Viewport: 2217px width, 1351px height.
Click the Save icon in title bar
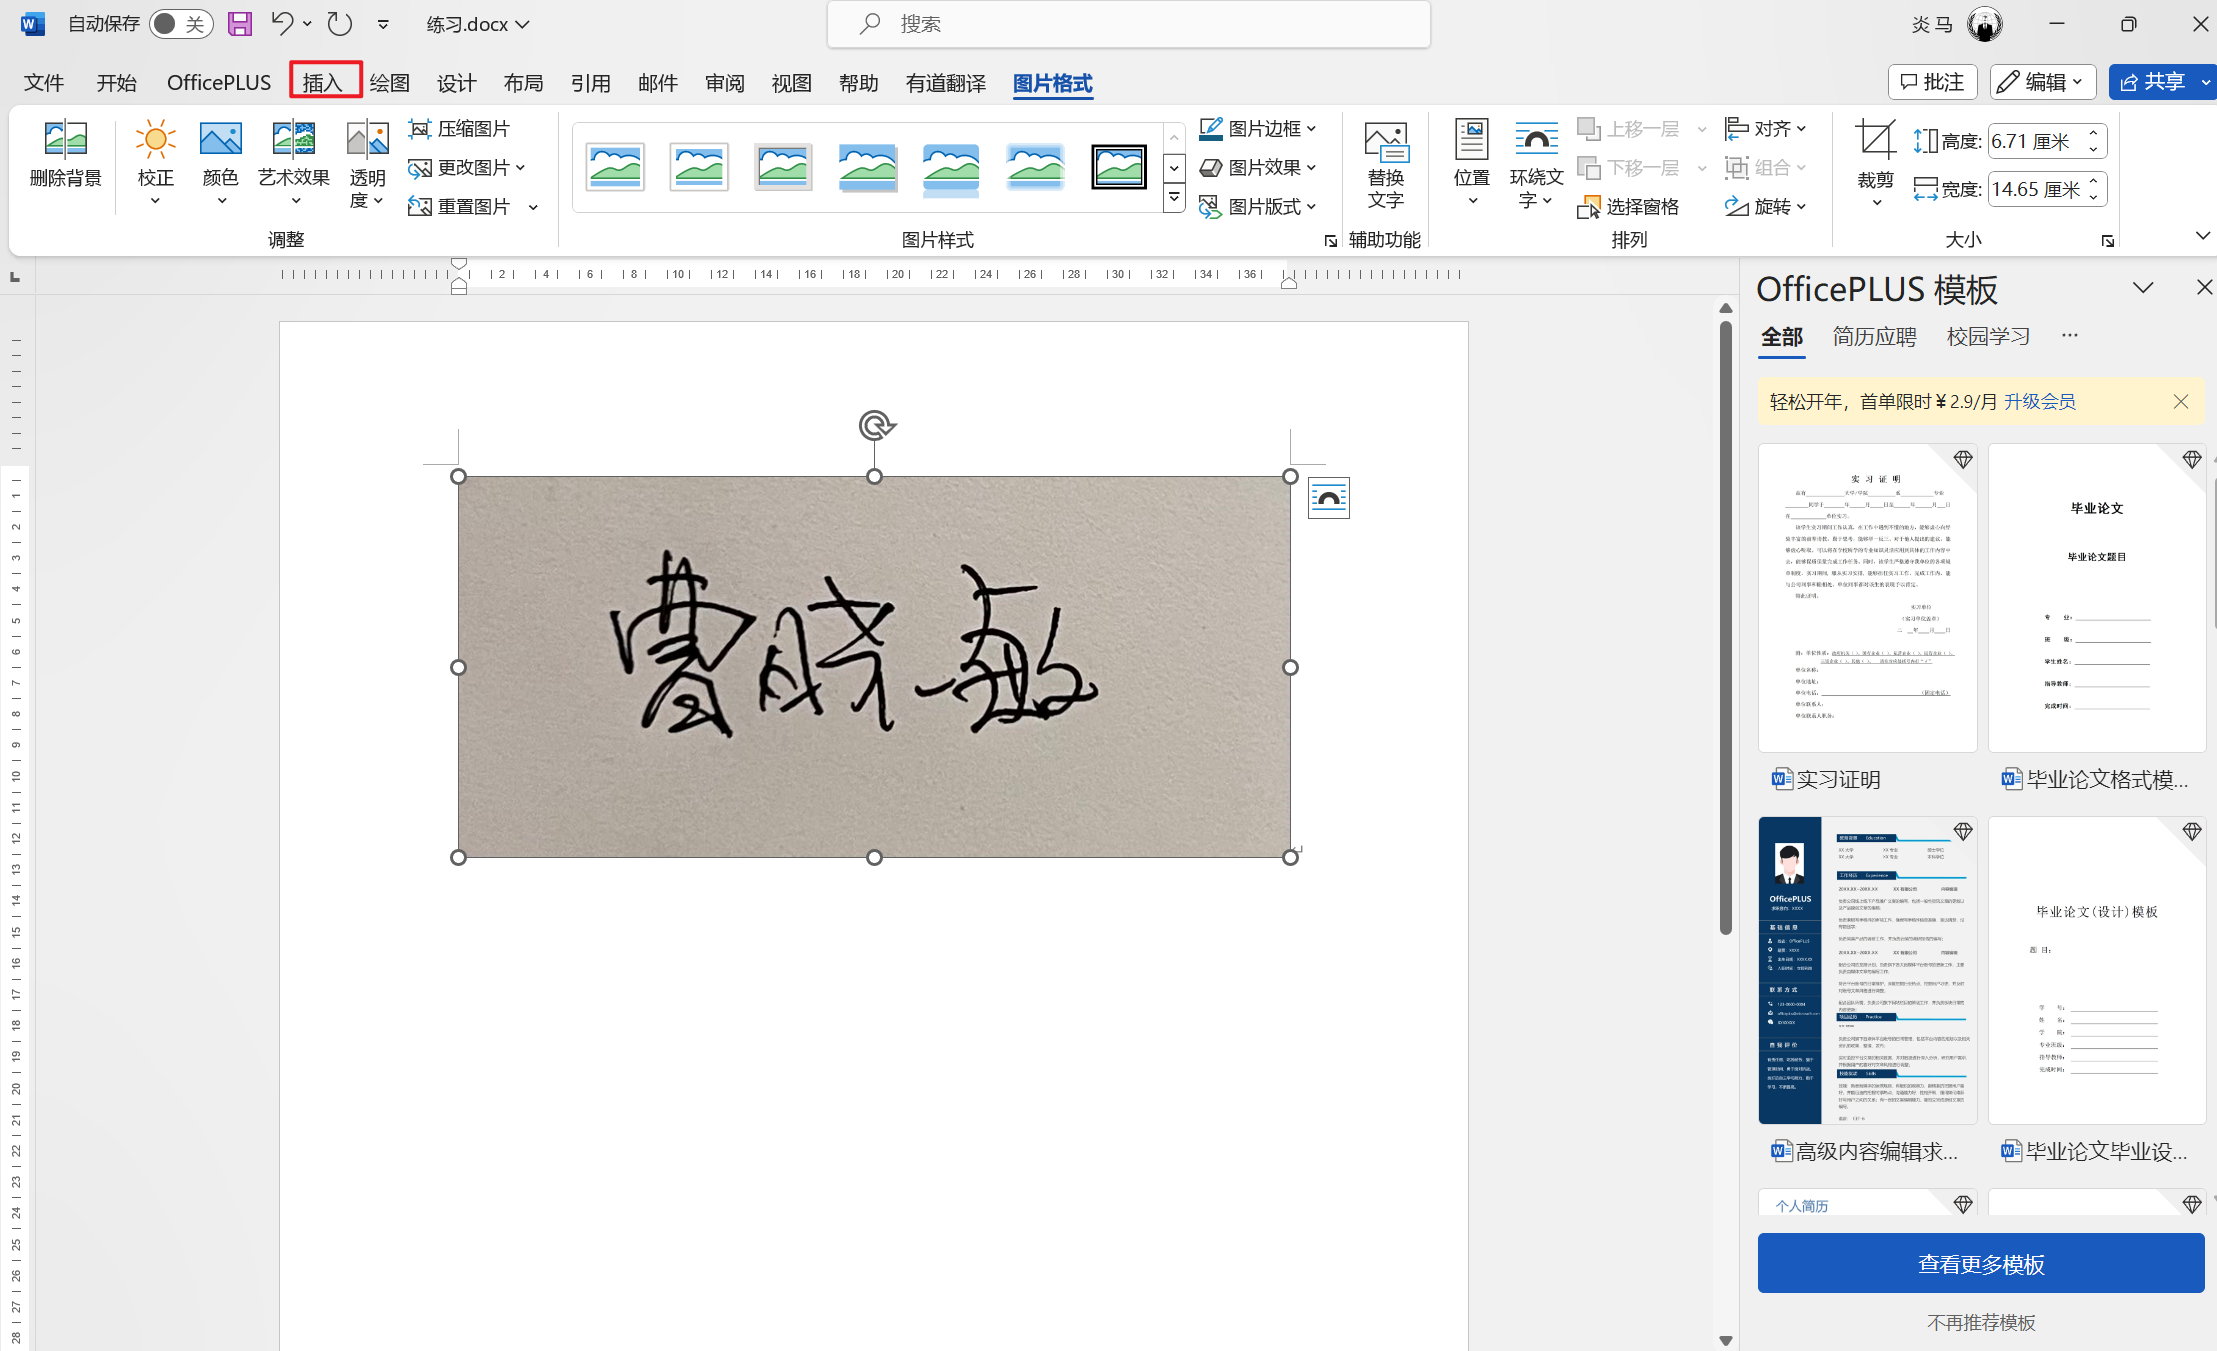click(240, 24)
